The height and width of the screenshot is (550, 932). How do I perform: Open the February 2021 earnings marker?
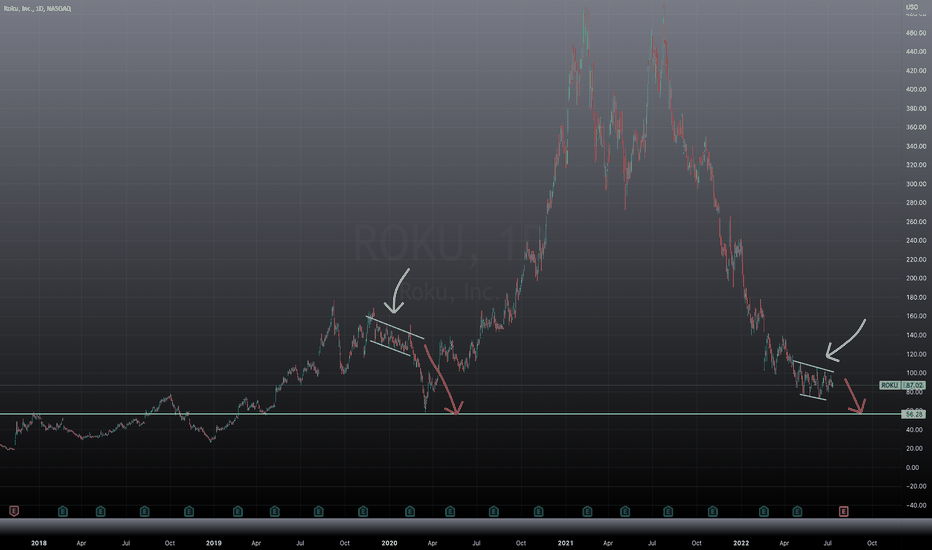[x=587, y=511]
